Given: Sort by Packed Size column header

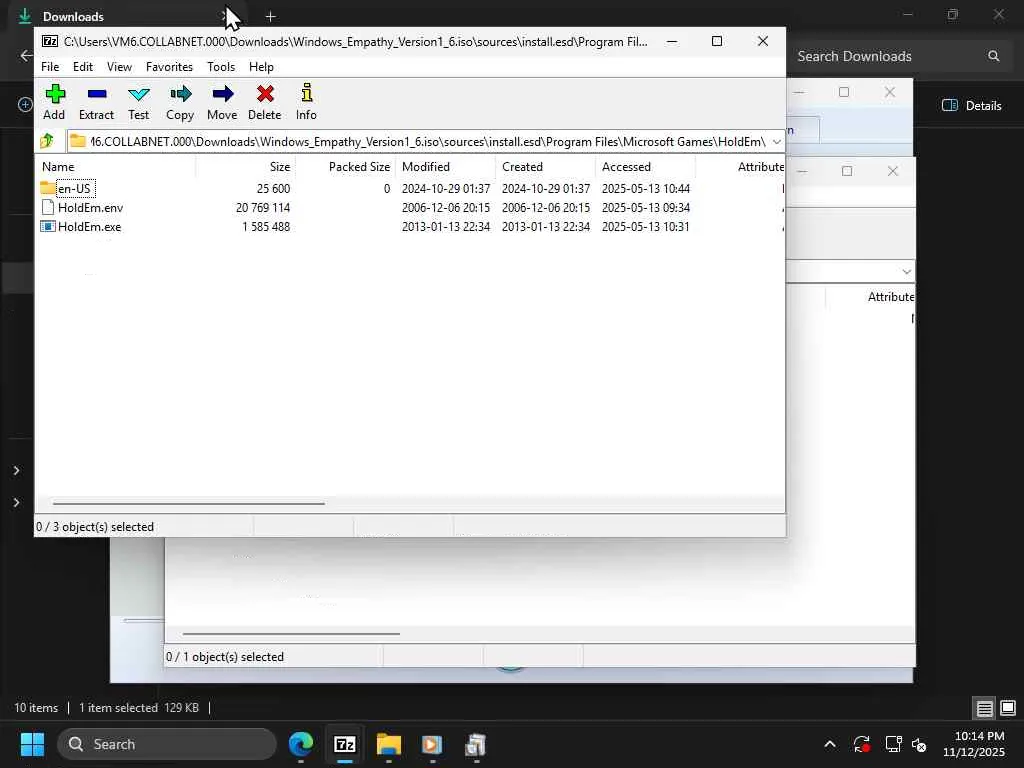Looking at the screenshot, I should point(345,167).
